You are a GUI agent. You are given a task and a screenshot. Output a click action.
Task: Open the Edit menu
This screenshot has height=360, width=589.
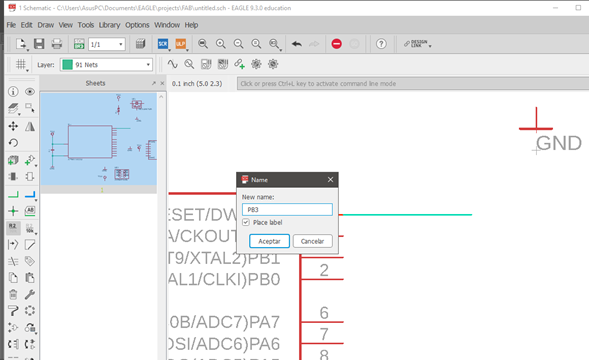[26, 25]
